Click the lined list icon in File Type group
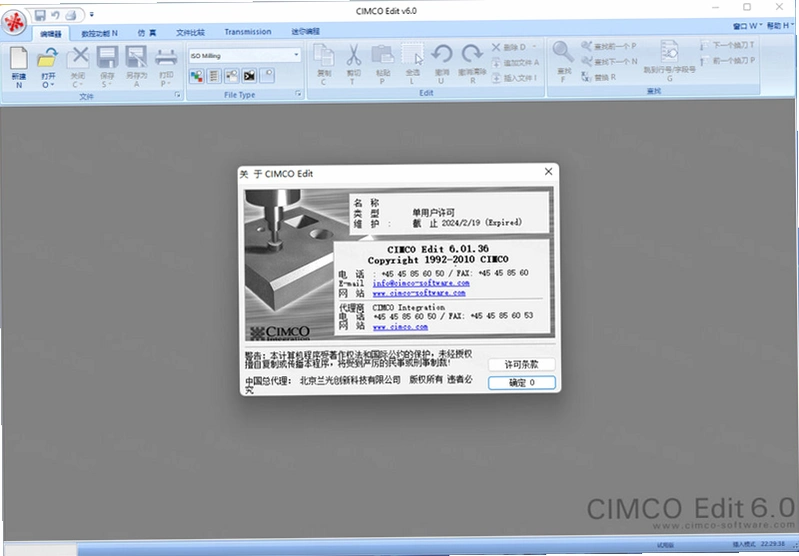Image resolution: width=799 pixels, height=556 pixels. (x=214, y=76)
